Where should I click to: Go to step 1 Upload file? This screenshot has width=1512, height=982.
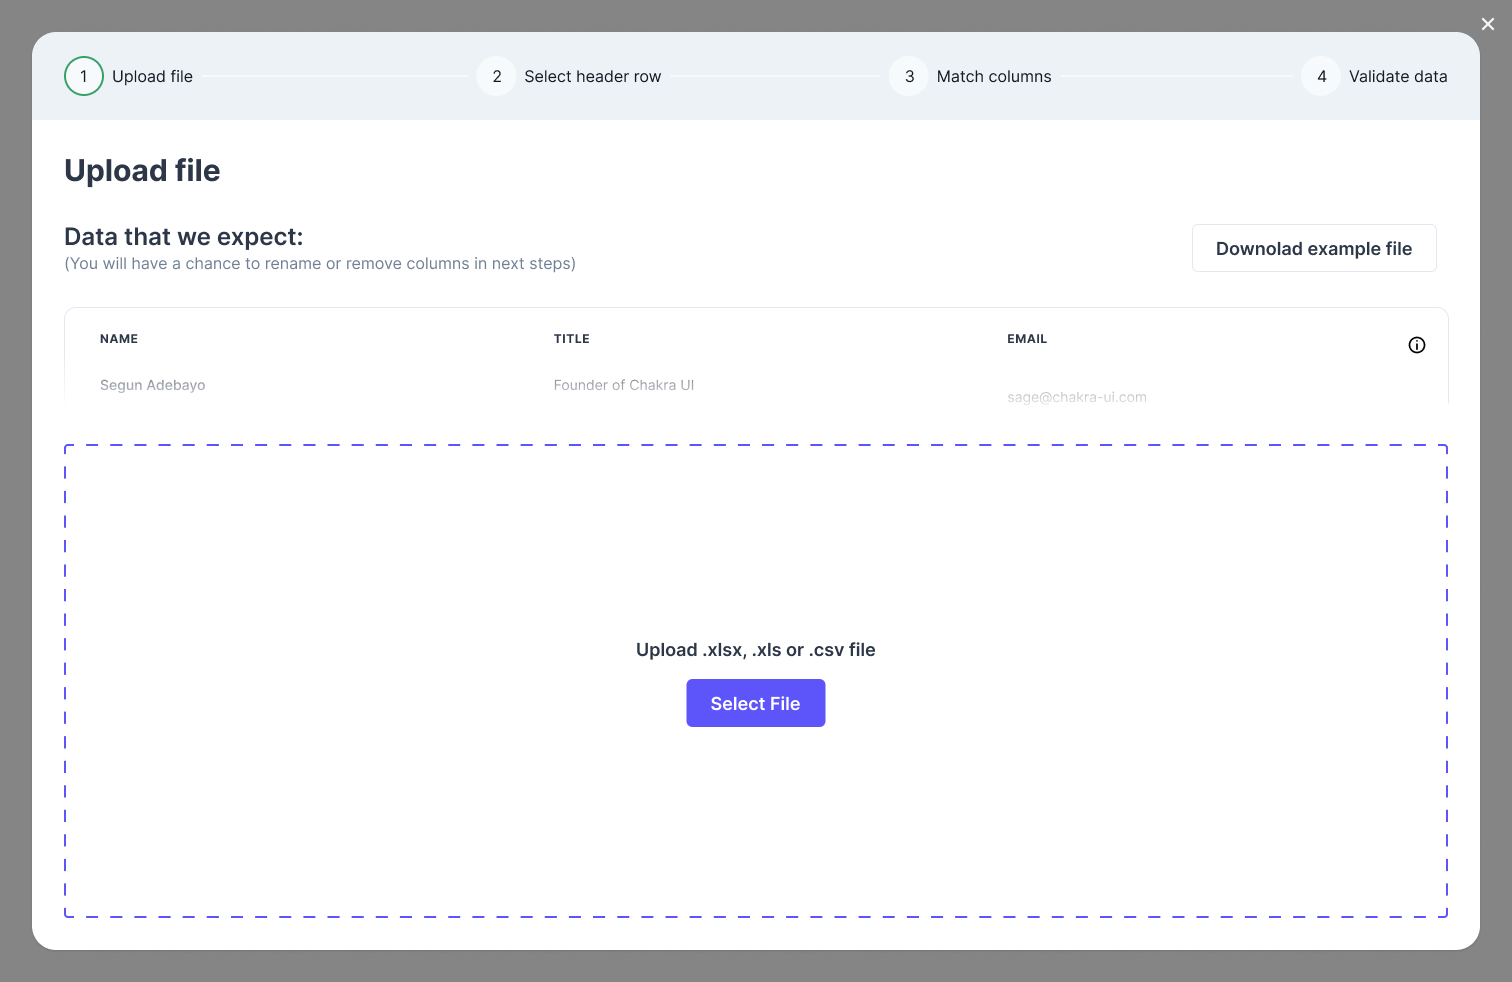129,76
